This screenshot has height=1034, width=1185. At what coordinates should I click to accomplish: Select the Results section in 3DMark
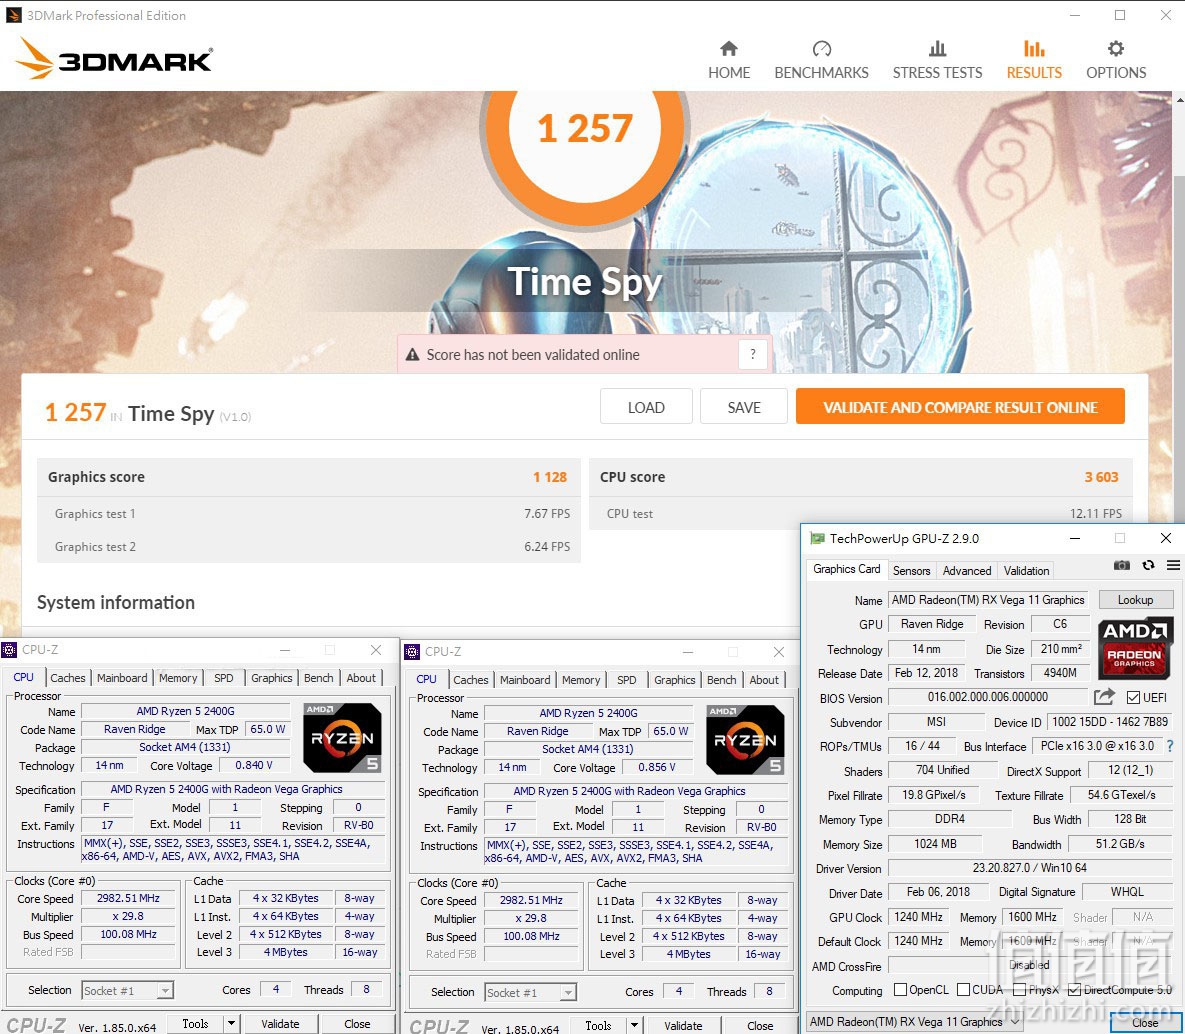tap(1034, 60)
